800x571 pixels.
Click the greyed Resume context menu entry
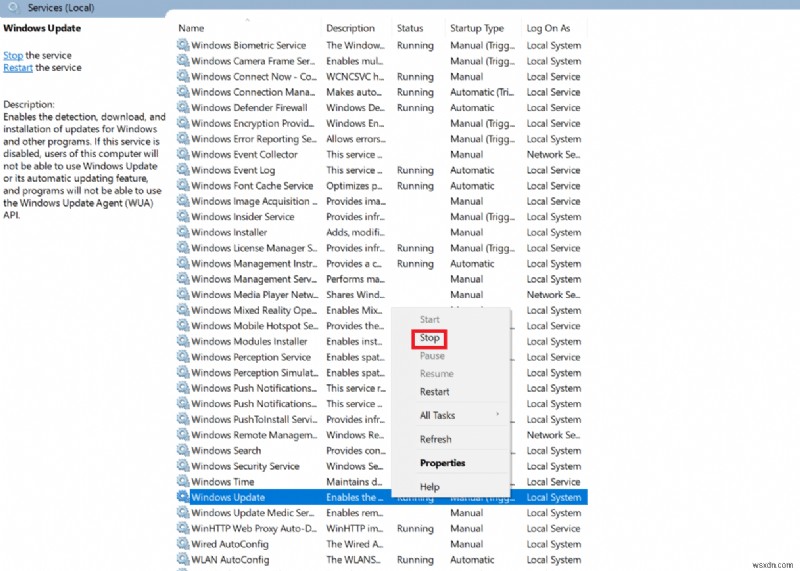[x=437, y=374]
